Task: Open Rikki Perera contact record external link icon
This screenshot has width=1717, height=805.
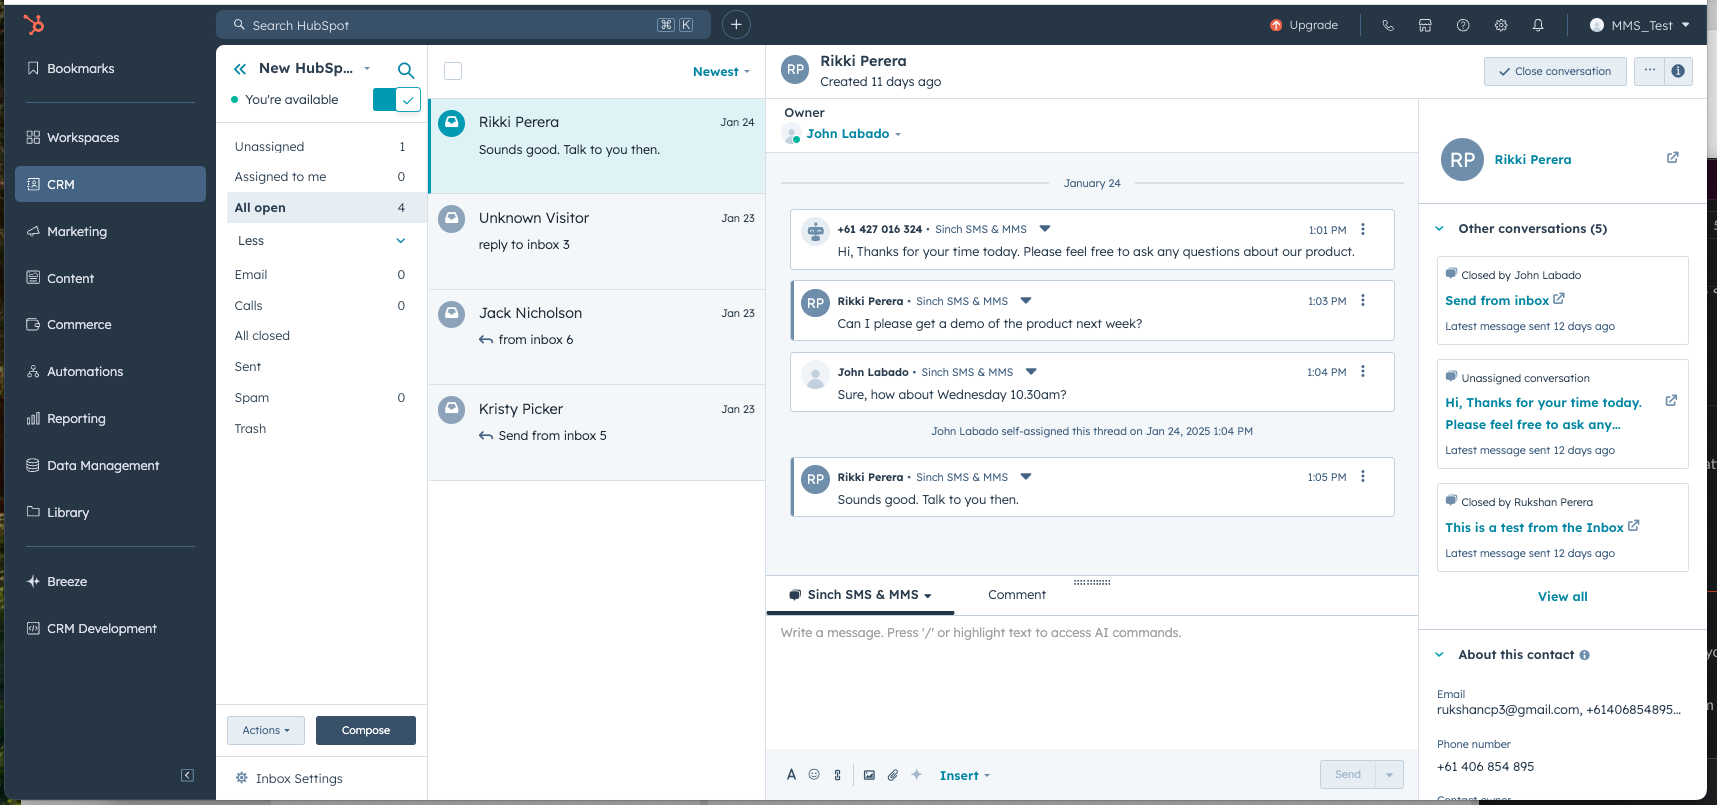Action: pos(1672,158)
